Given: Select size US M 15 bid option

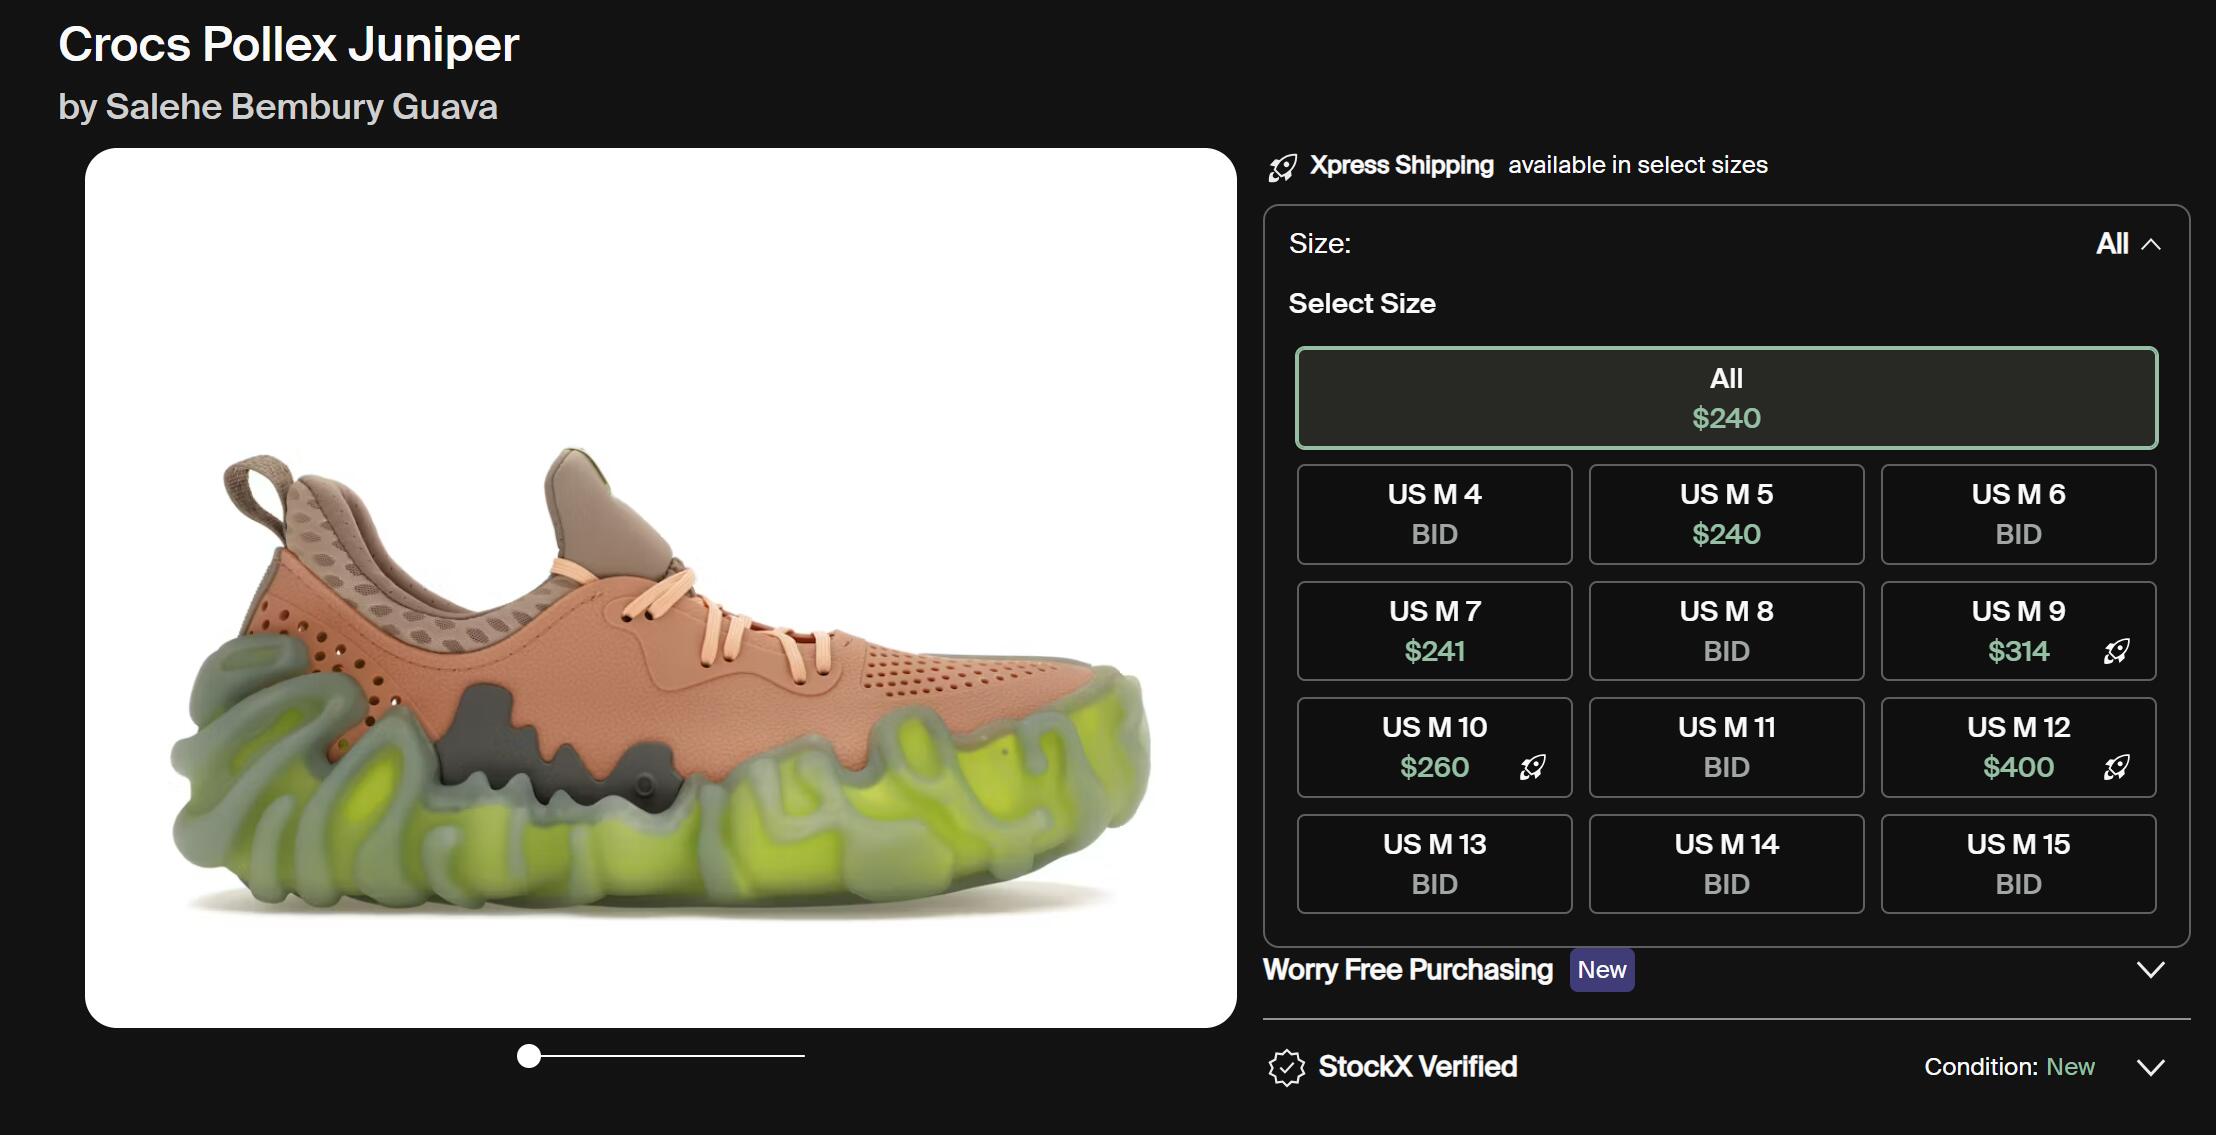Looking at the screenshot, I should coord(2018,864).
